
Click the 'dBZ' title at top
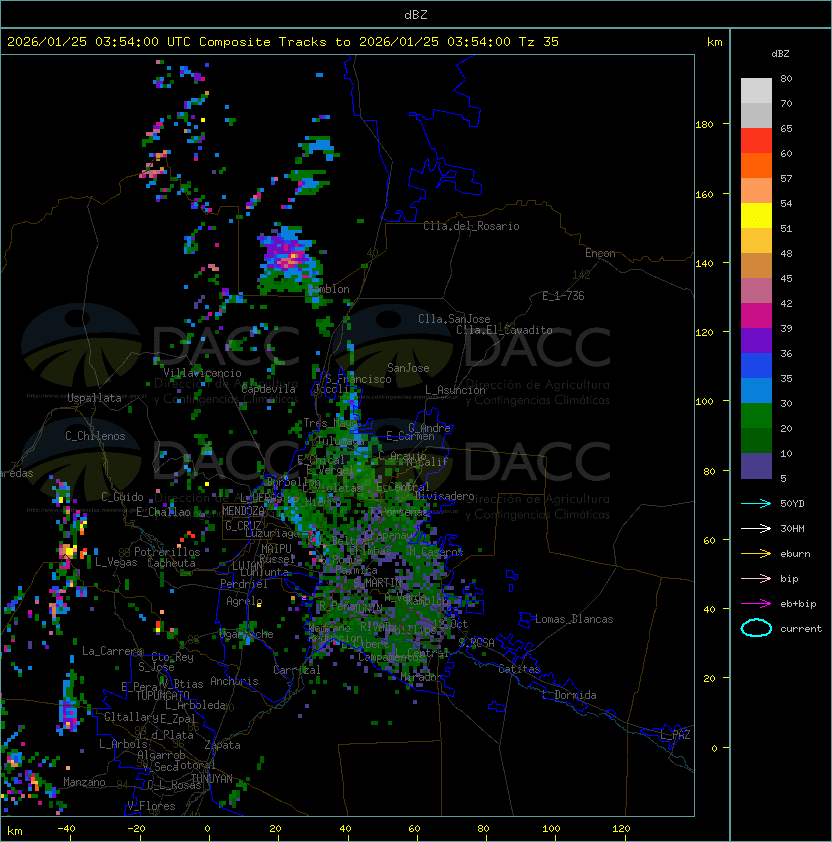(416, 15)
